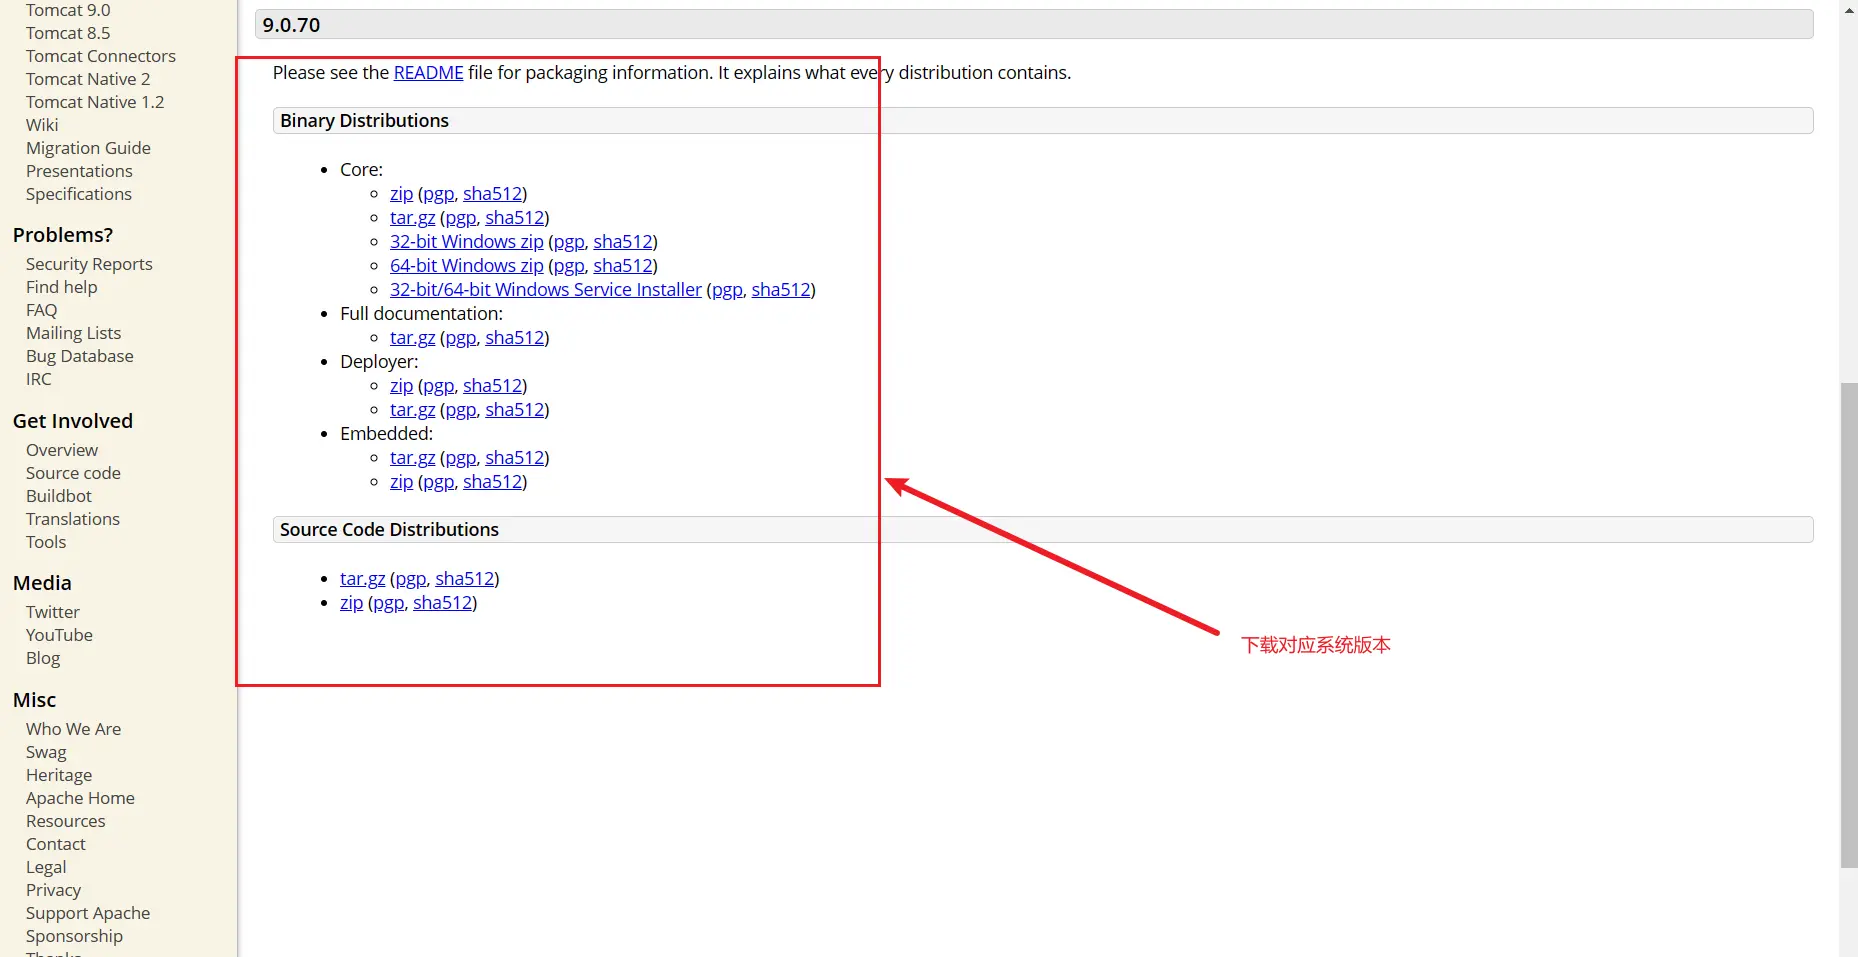Download the Core zip distribution
1858x957 pixels.
point(401,194)
